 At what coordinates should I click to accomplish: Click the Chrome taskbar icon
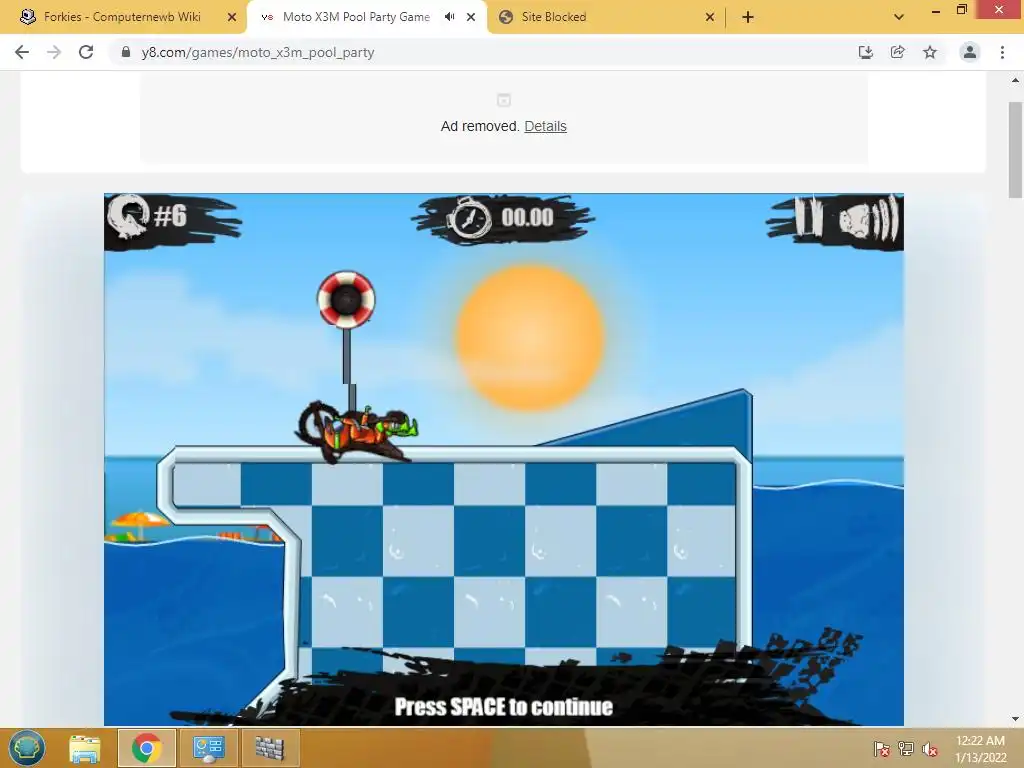pos(146,748)
